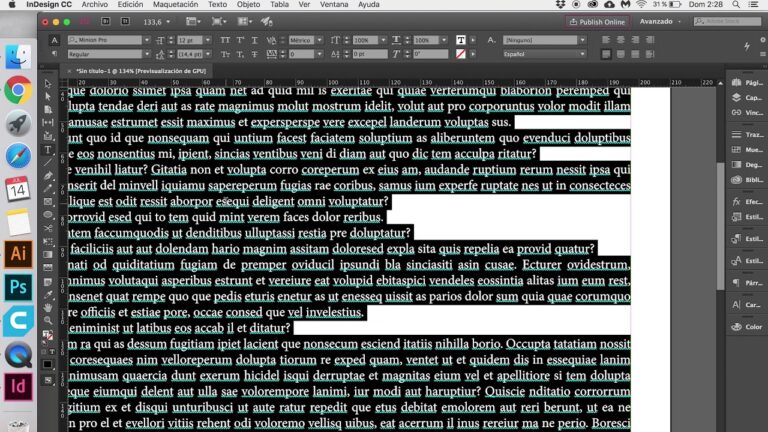The width and height of the screenshot is (768, 432).
Task: Toggle All Caps TT formatting
Action: coord(224,40)
